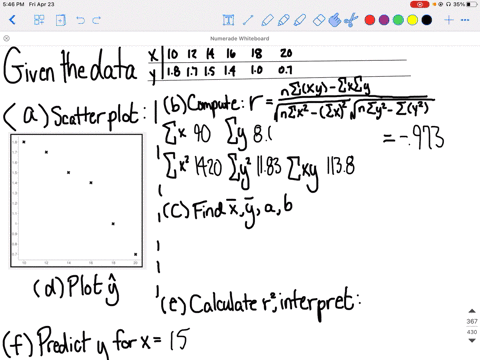Choose the red ink color
This screenshot has width=480, height=360.
[370, 20]
